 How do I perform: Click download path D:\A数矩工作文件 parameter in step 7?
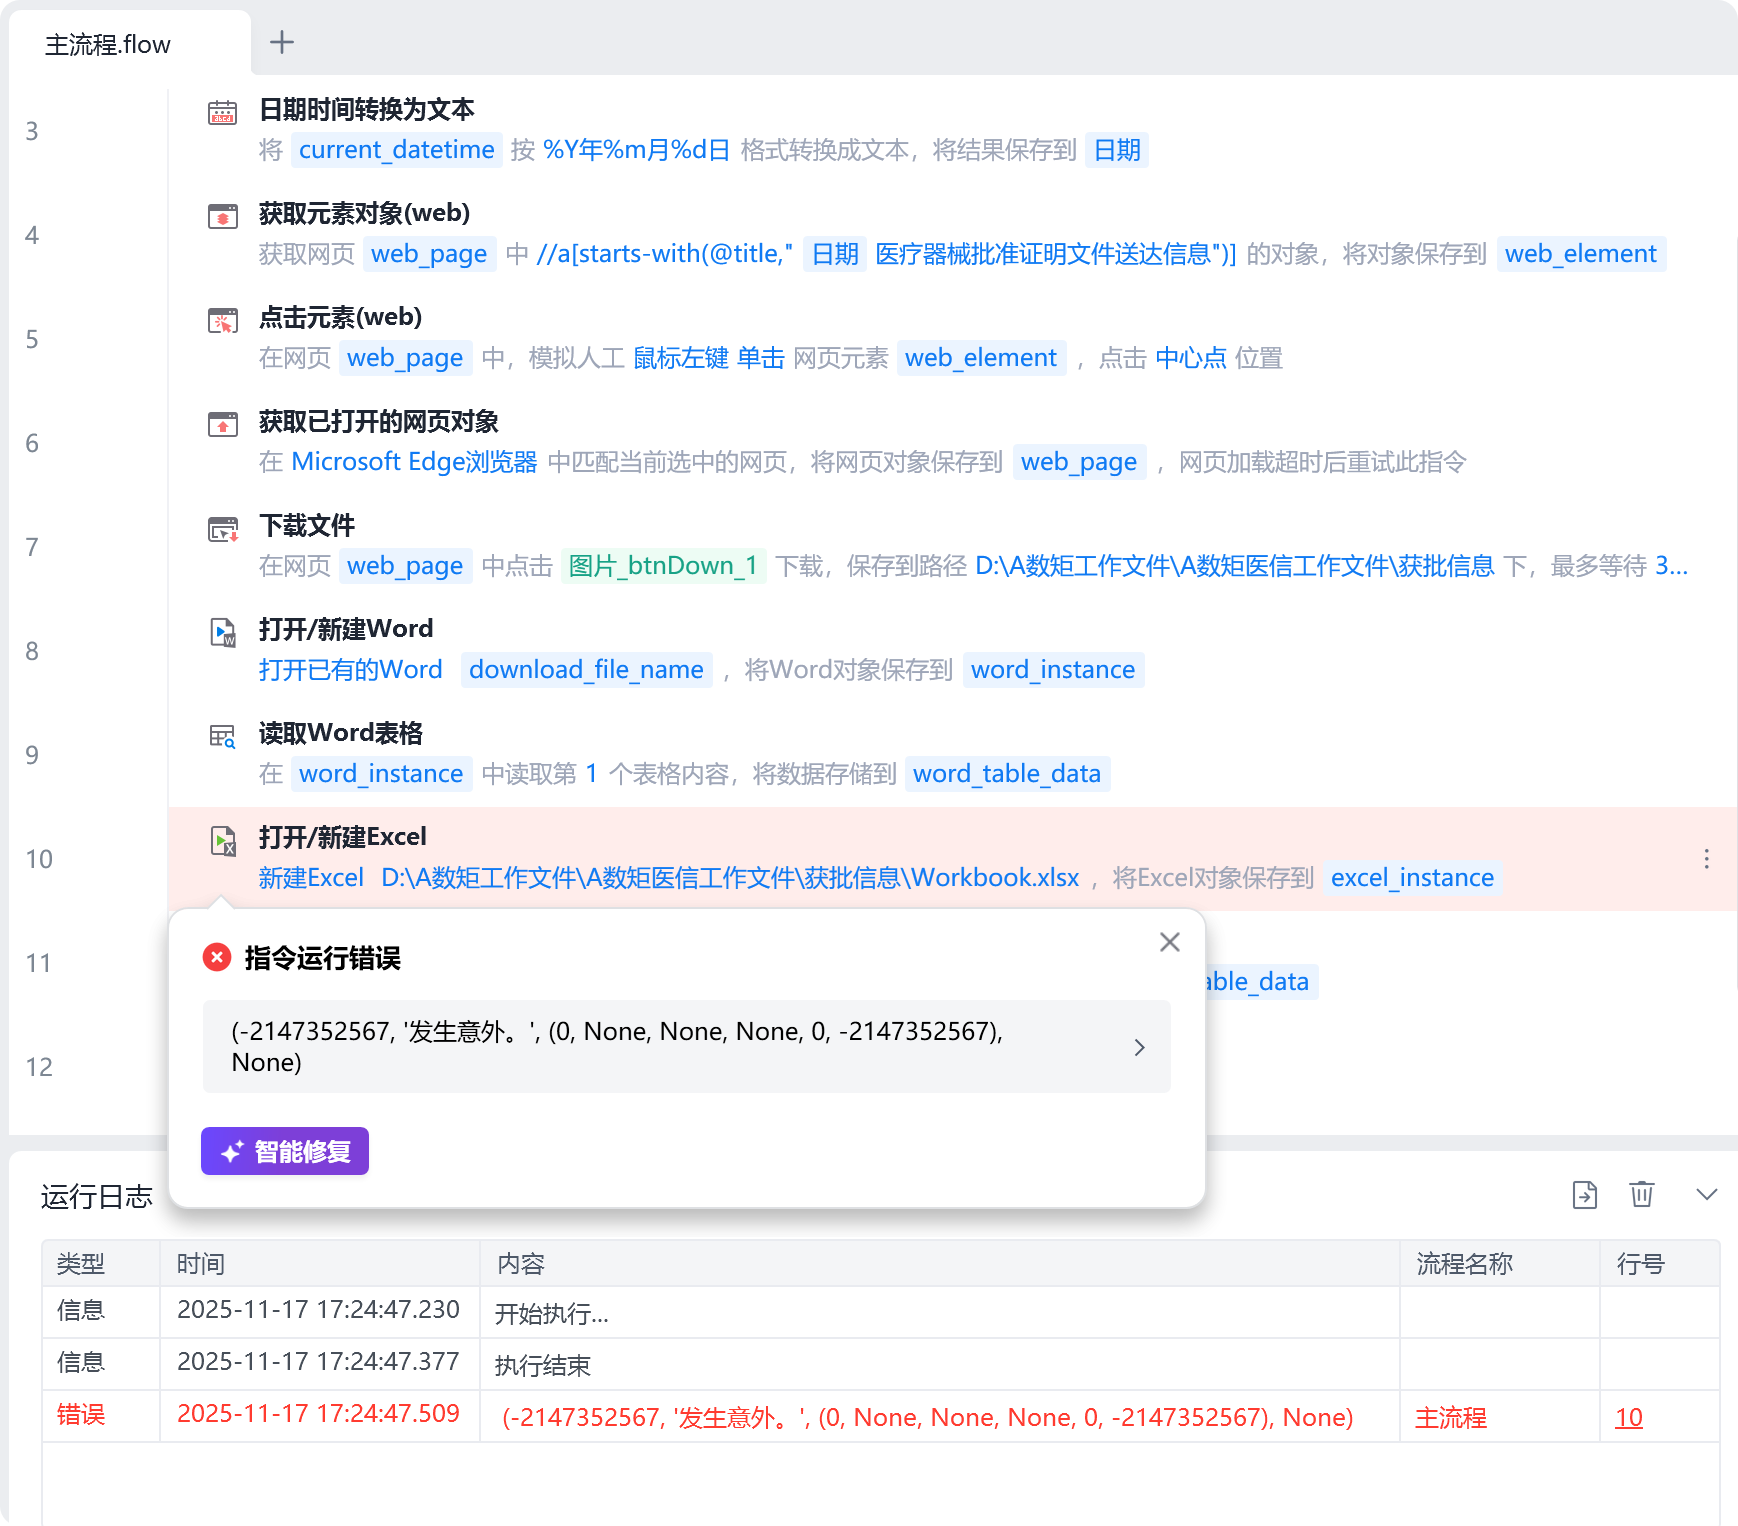tap(1234, 566)
